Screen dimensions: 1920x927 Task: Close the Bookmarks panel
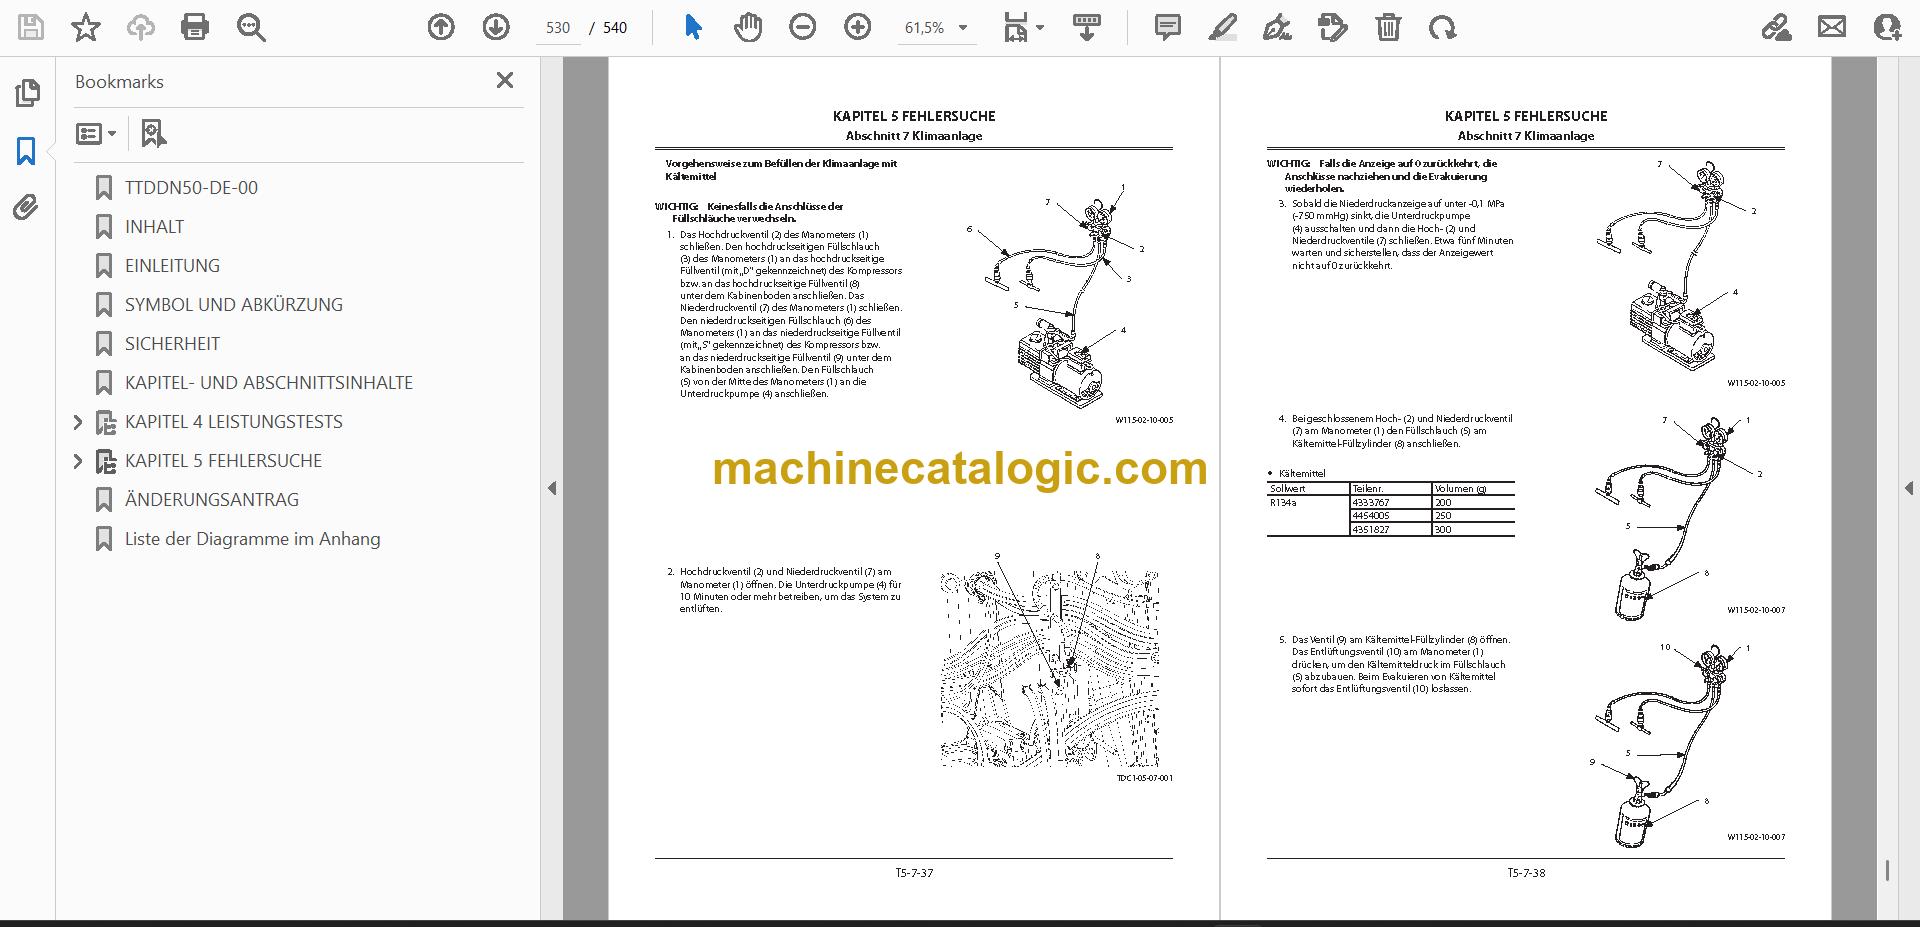(x=505, y=81)
